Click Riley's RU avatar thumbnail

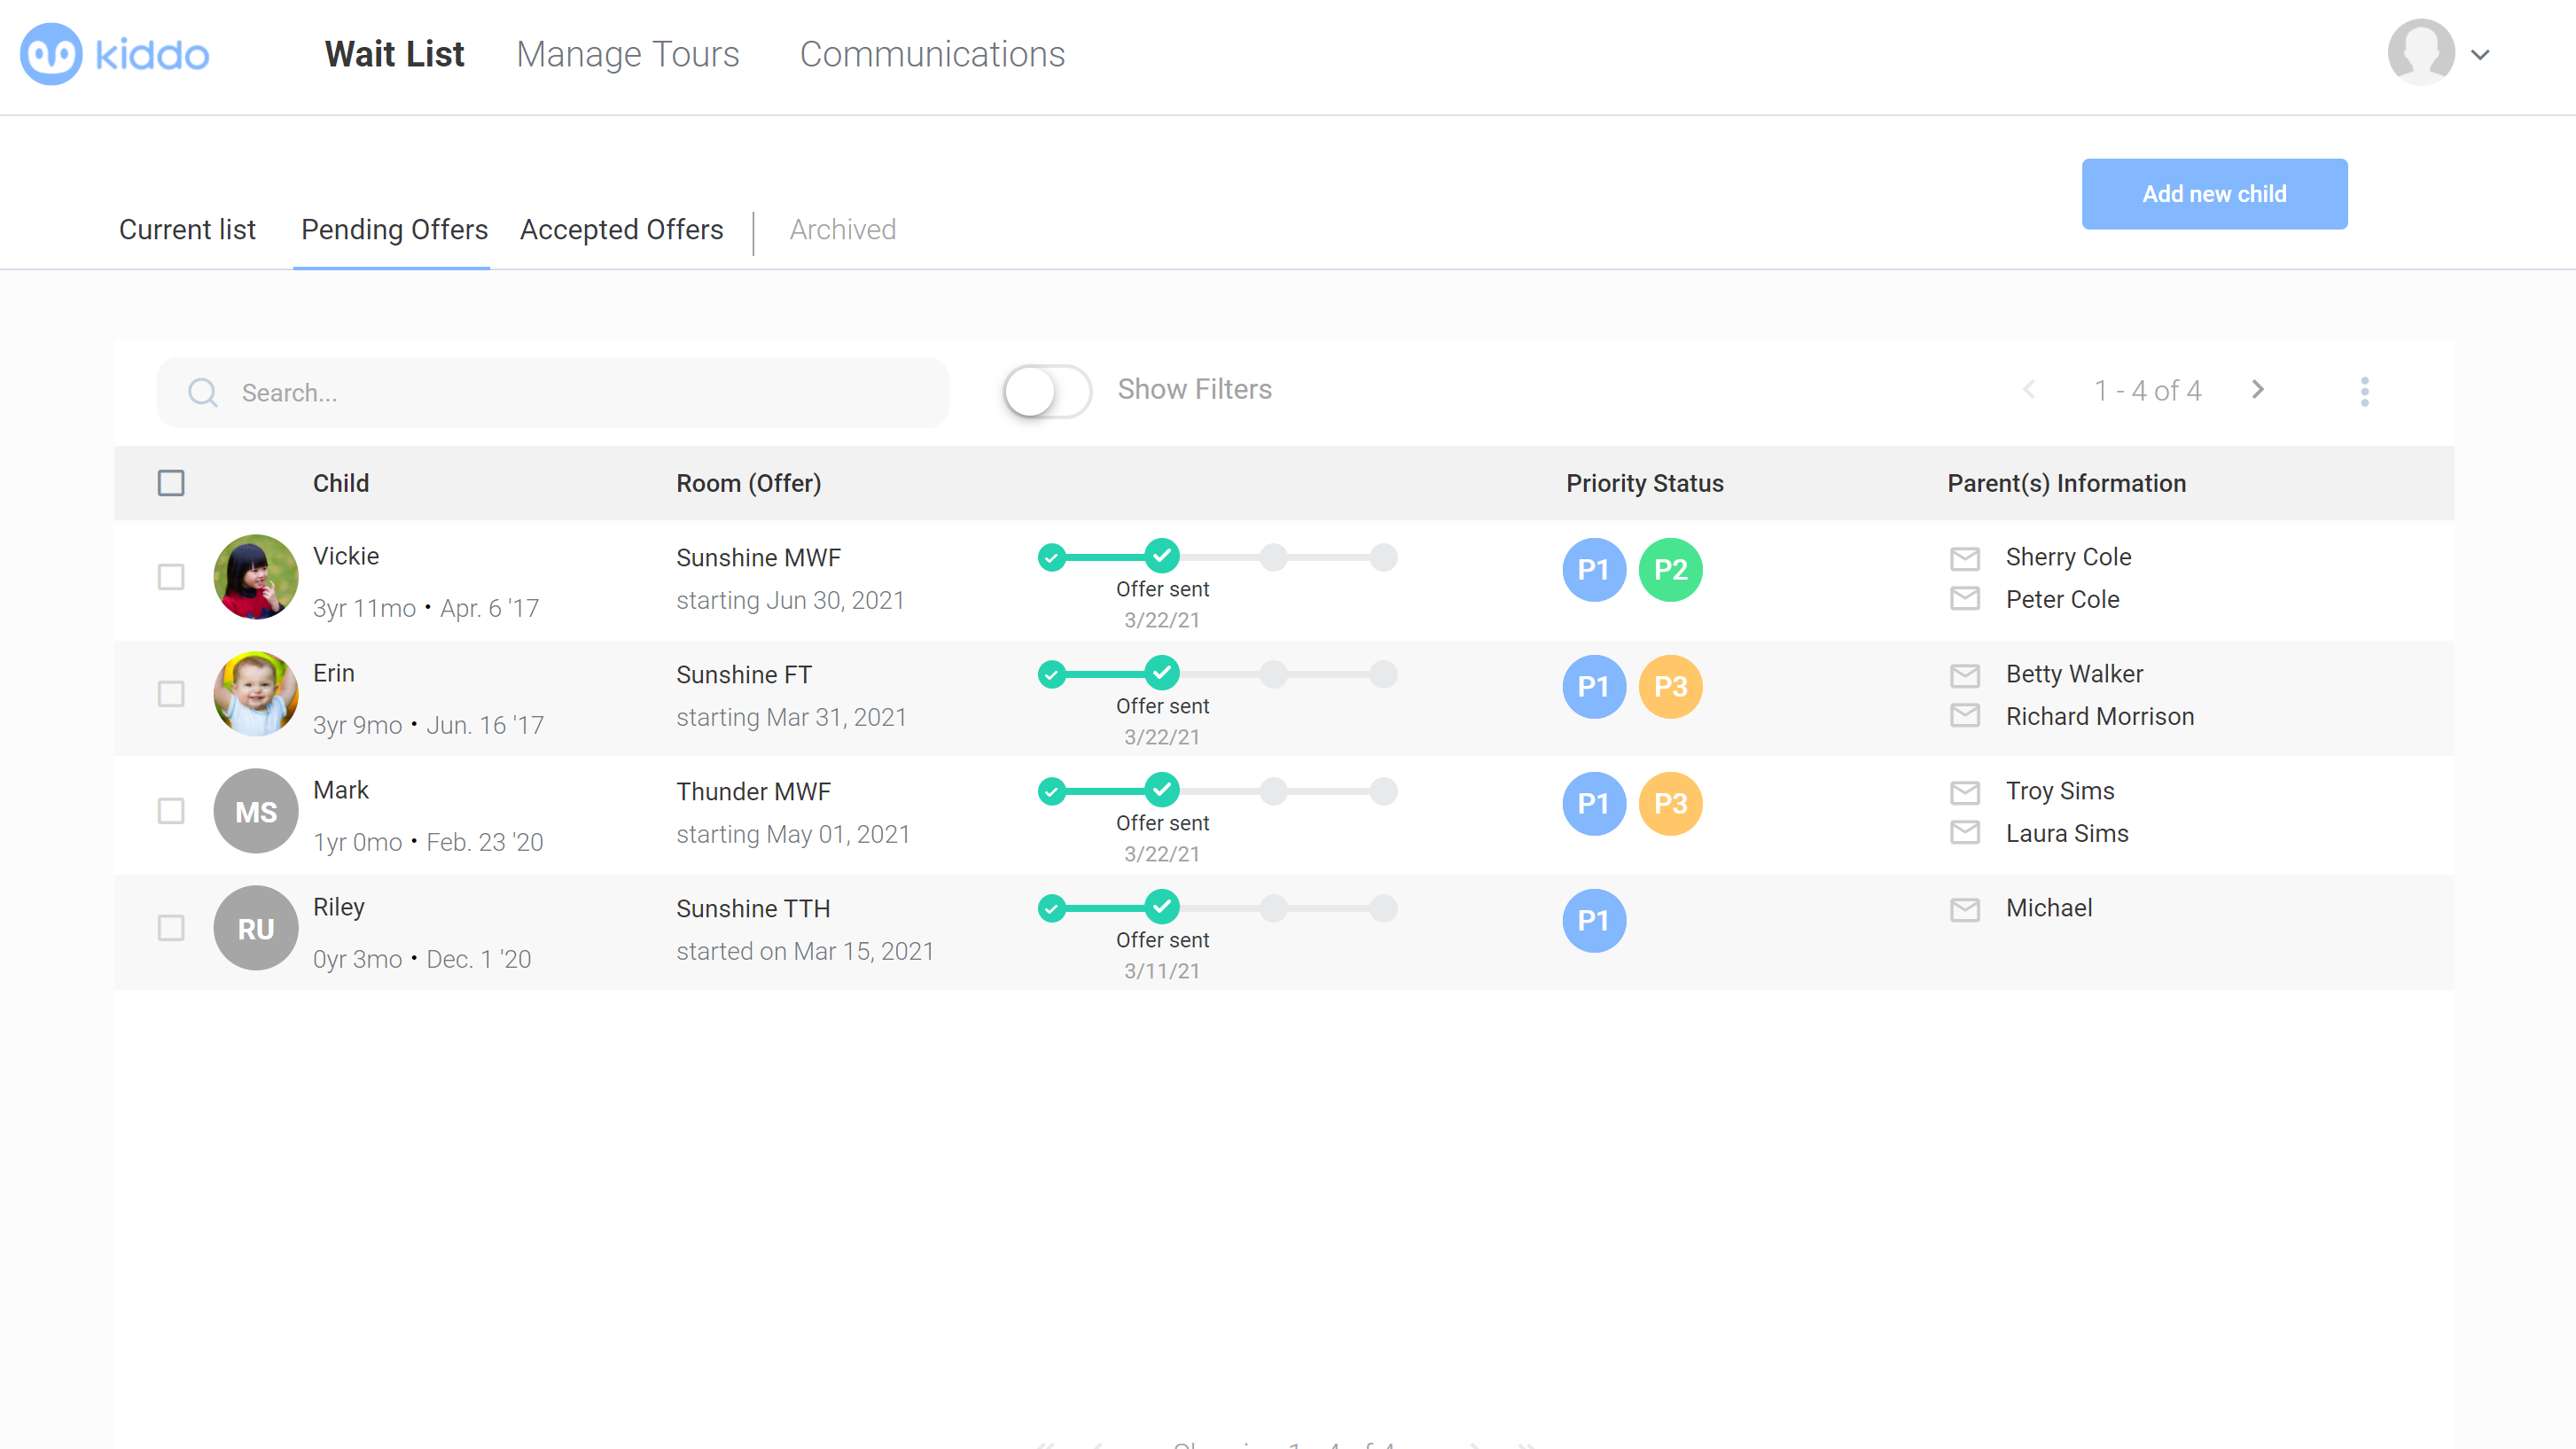(256, 928)
